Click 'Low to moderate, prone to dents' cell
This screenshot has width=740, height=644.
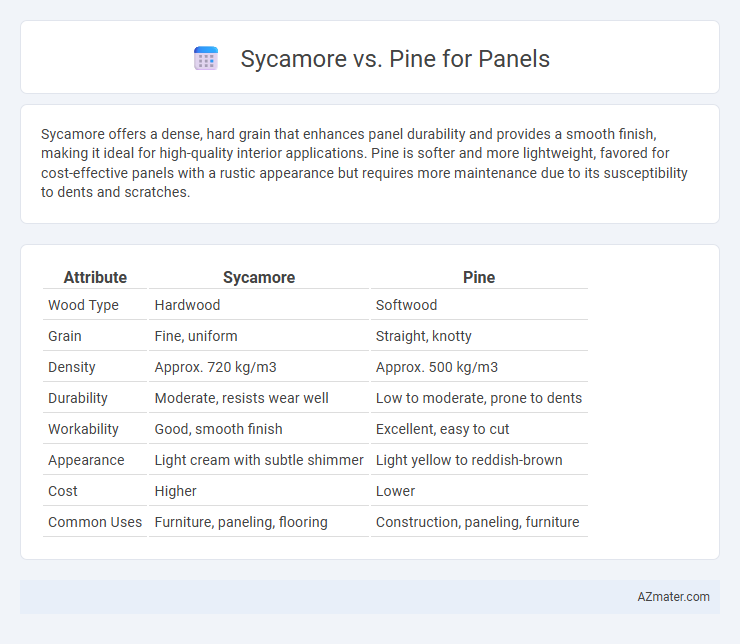[479, 398]
